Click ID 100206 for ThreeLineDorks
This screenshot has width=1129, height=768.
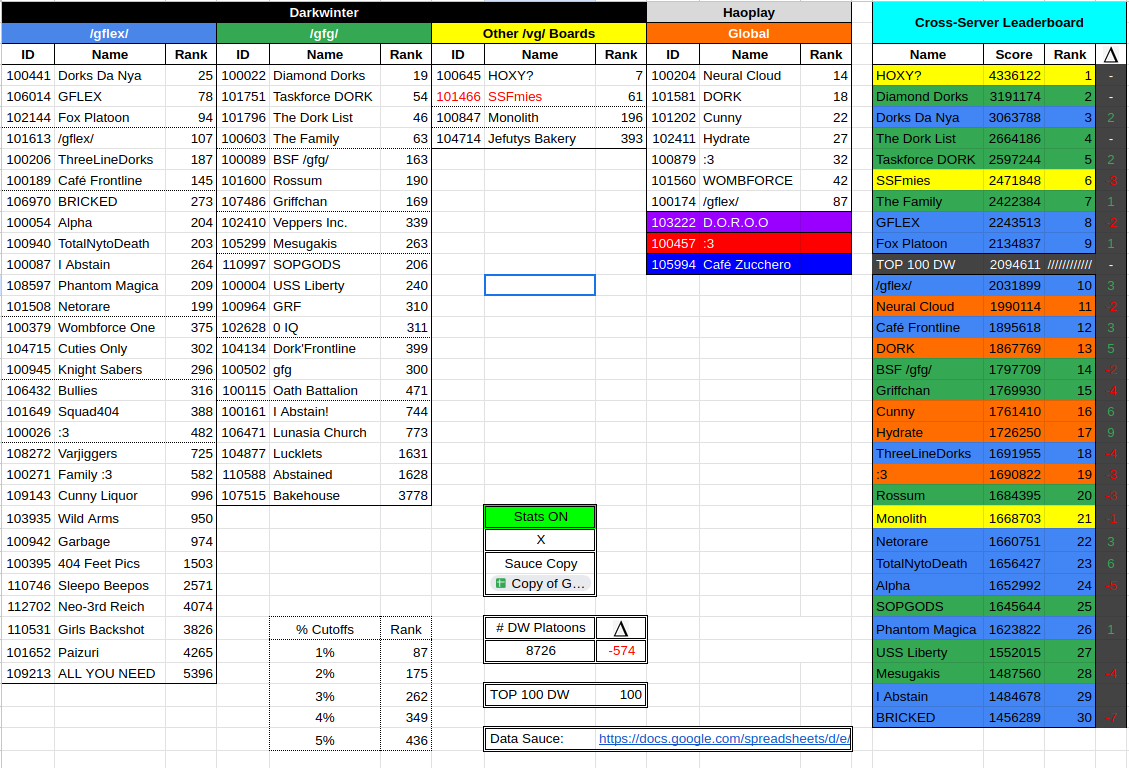pyautogui.click(x=28, y=159)
